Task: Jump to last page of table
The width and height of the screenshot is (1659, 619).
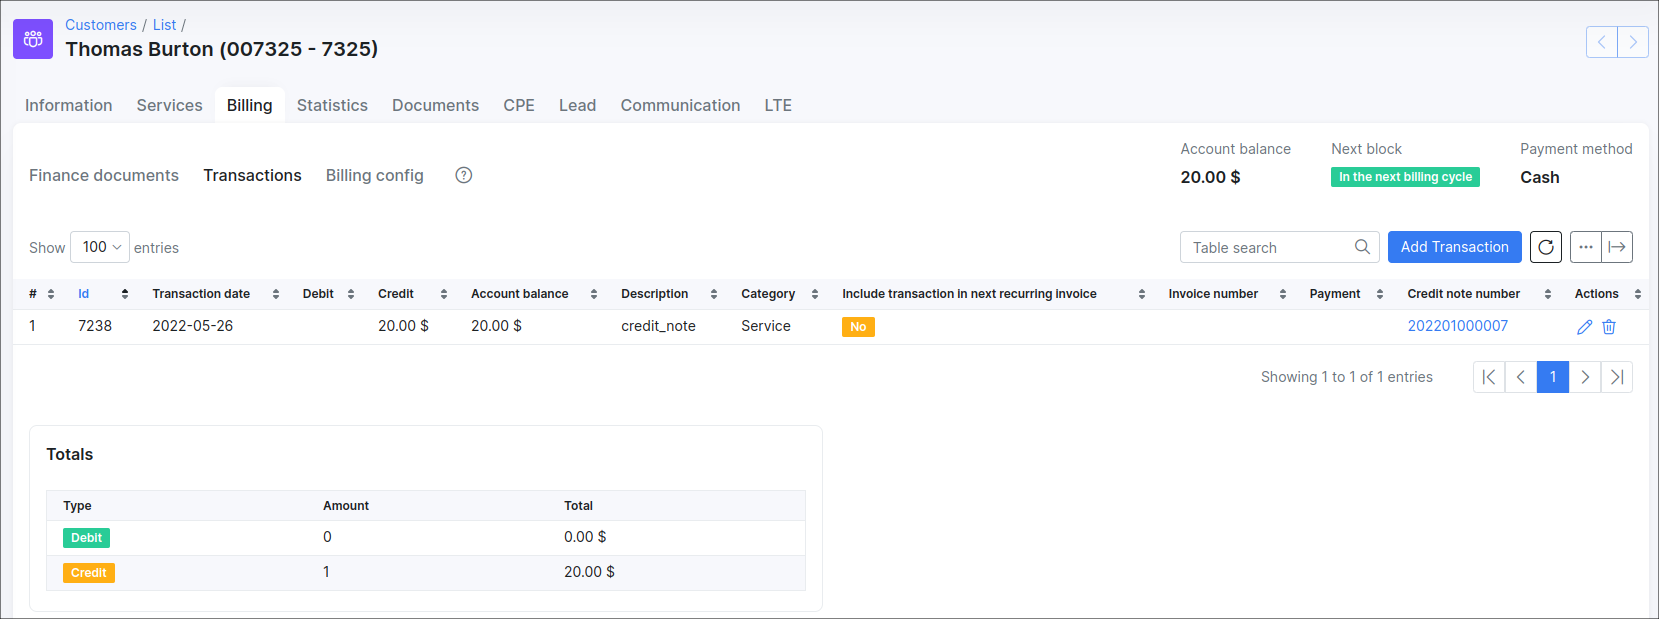Action: (x=1617, y=377)
